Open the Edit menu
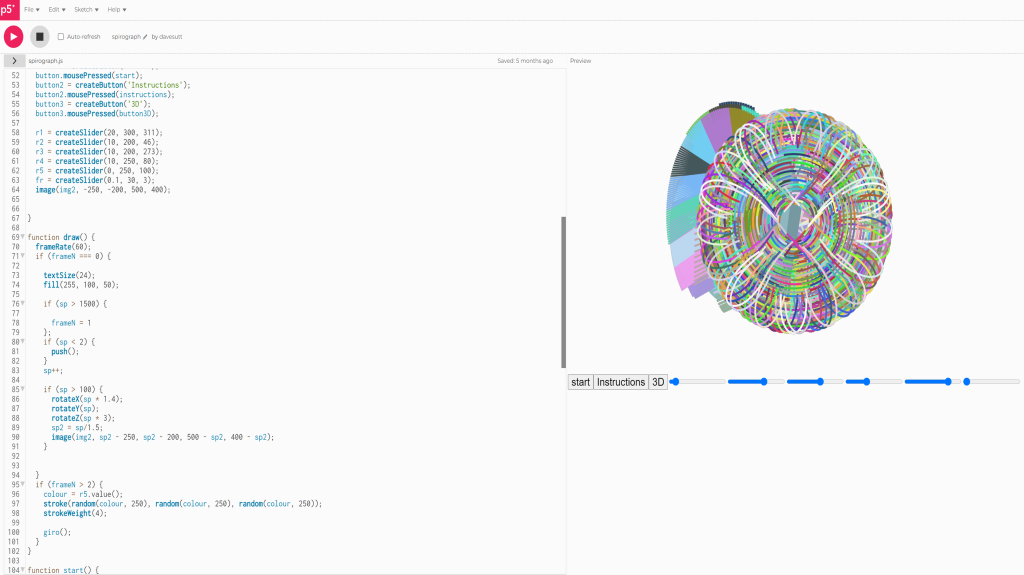The image size is (1024, 575). (x=57, y=9)
